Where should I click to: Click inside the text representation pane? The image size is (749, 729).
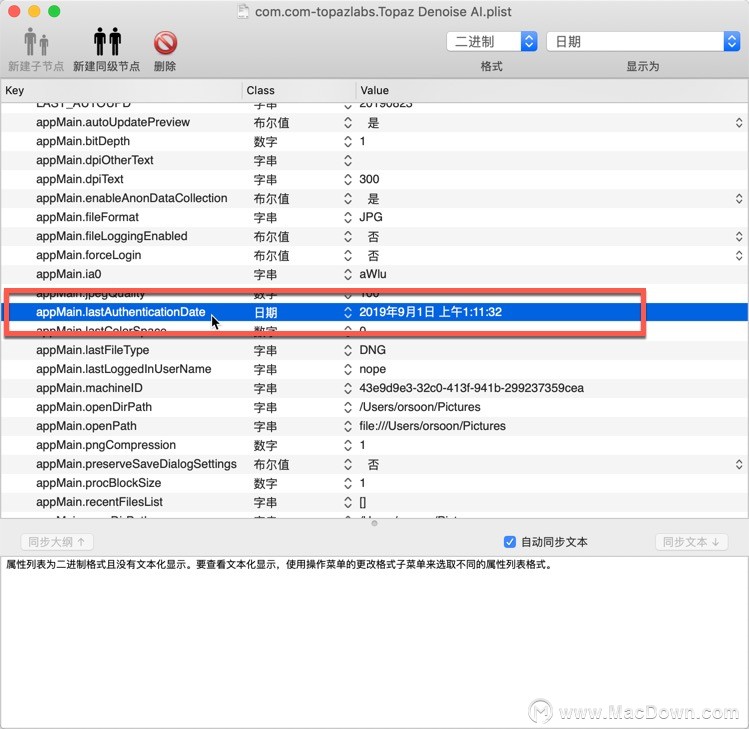[x=374, y=642]
